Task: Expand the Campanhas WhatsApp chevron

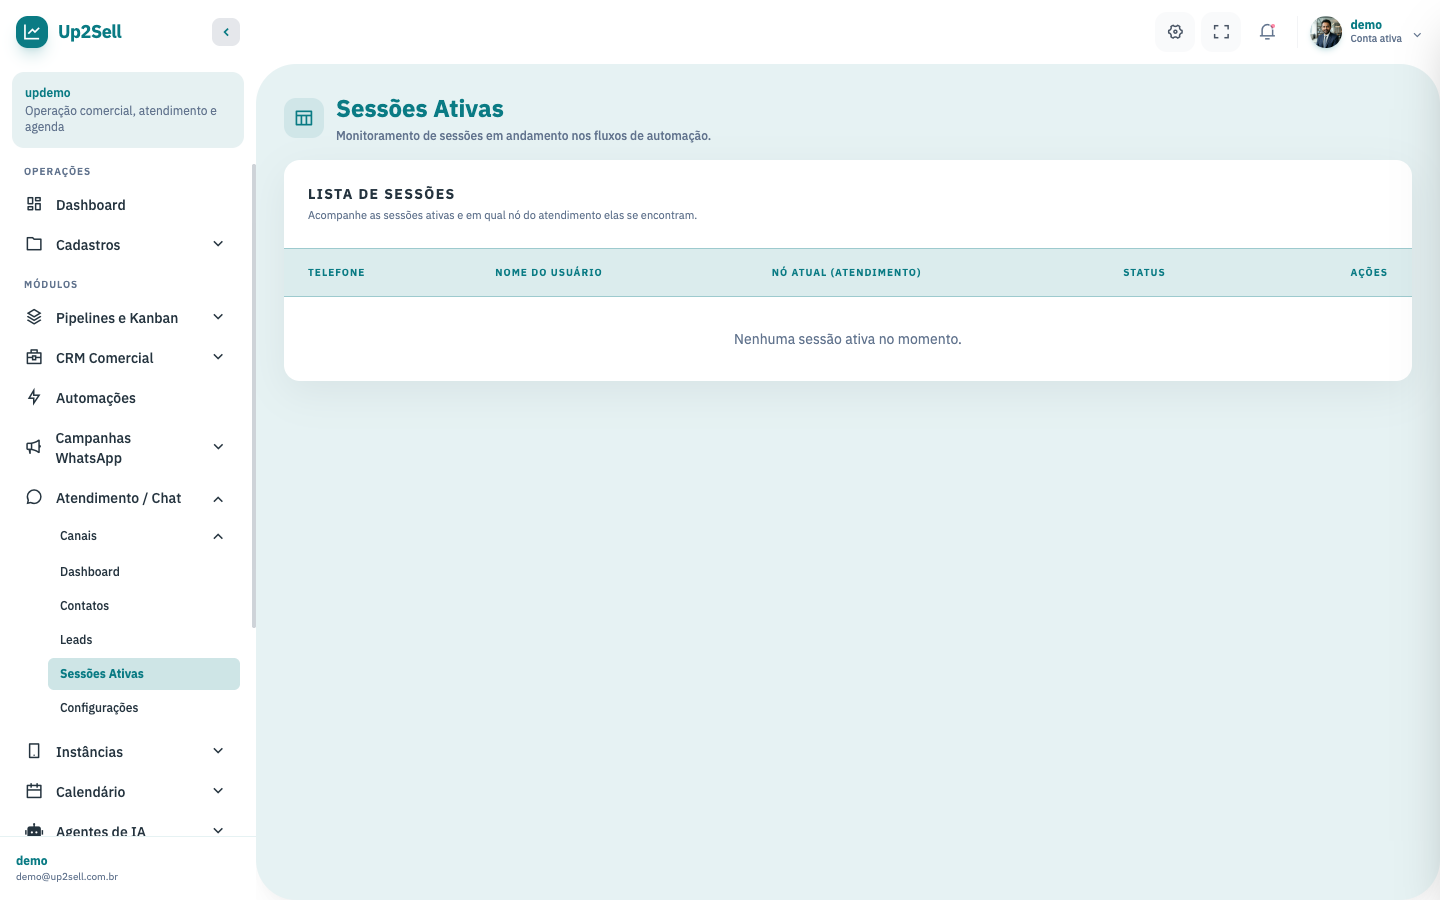Action: pyautogui.click(x=218, y=447)
